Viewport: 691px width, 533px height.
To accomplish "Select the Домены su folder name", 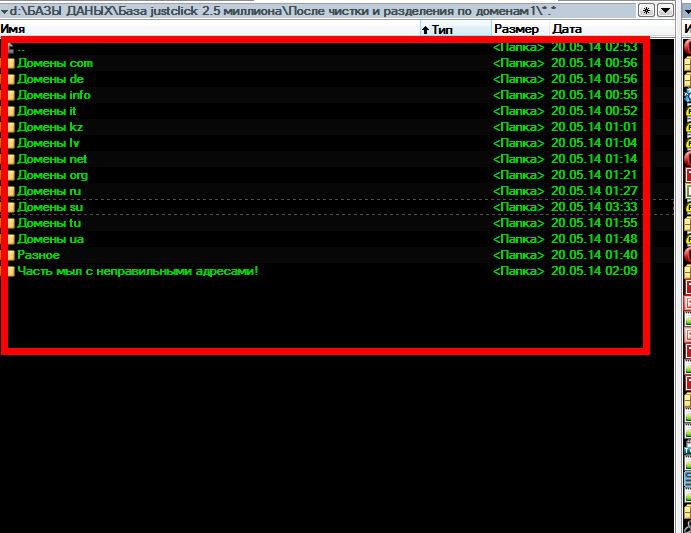I will pyautogui.click(x=50, y=207).
